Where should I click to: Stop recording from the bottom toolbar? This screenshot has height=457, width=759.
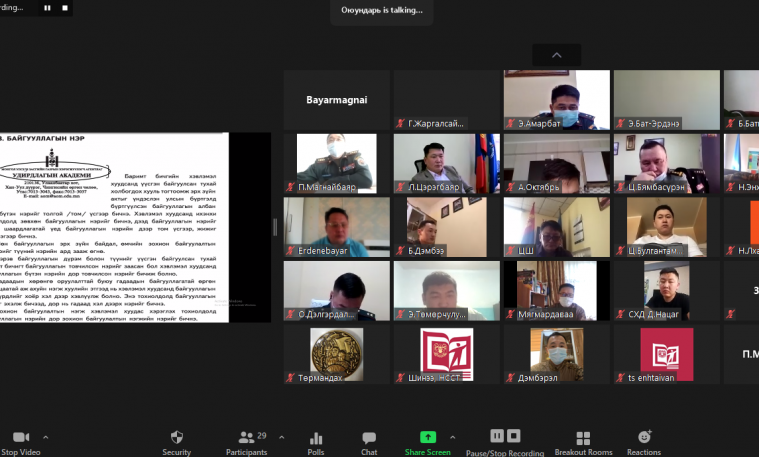click(x=514, y=436)
